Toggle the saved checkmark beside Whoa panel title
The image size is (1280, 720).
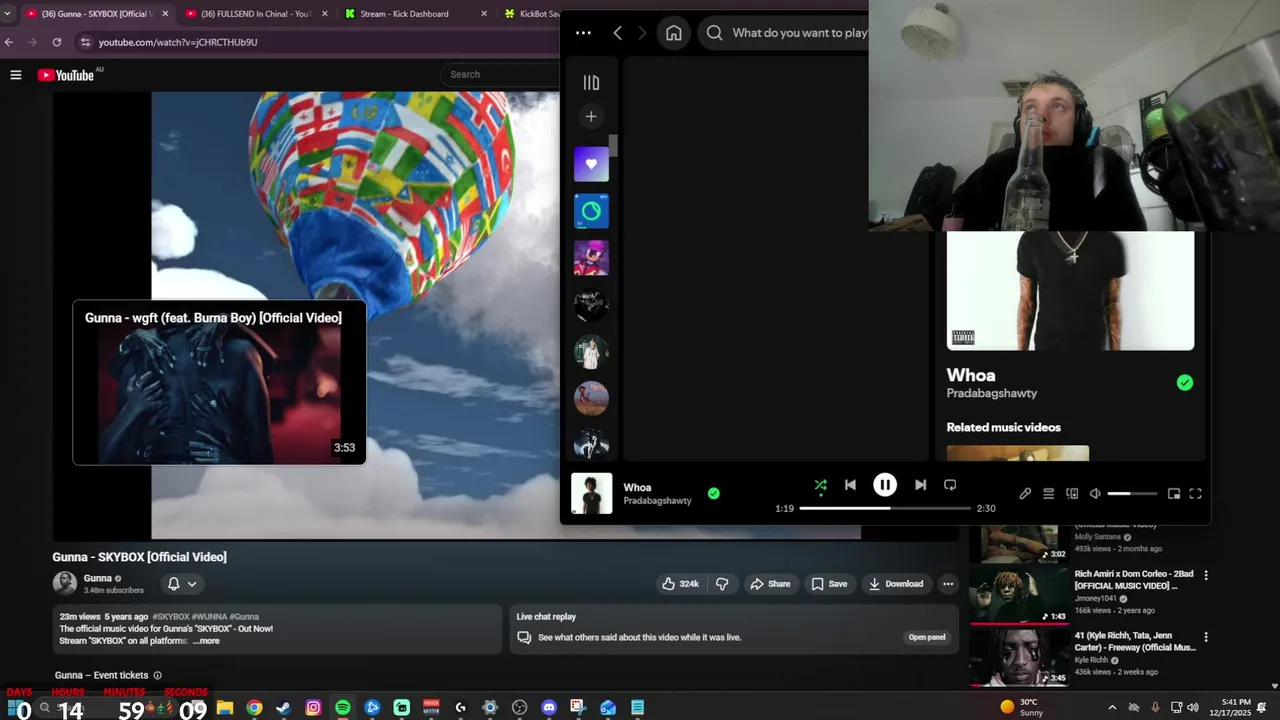click(1185, 382)
